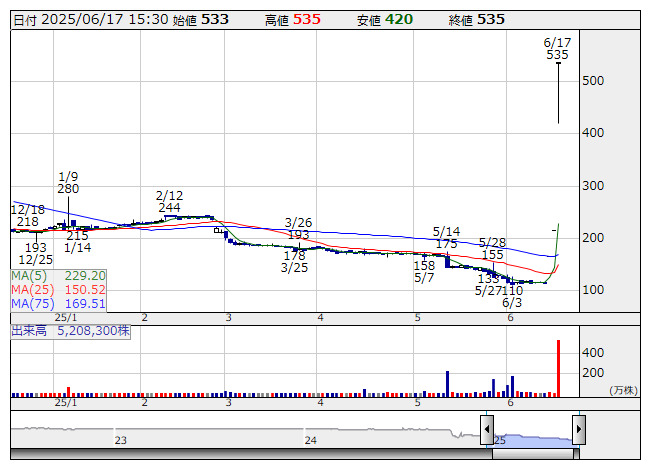Click the tall red volume bar
This screenshot has height=470, width=653.
click(558, 368)
